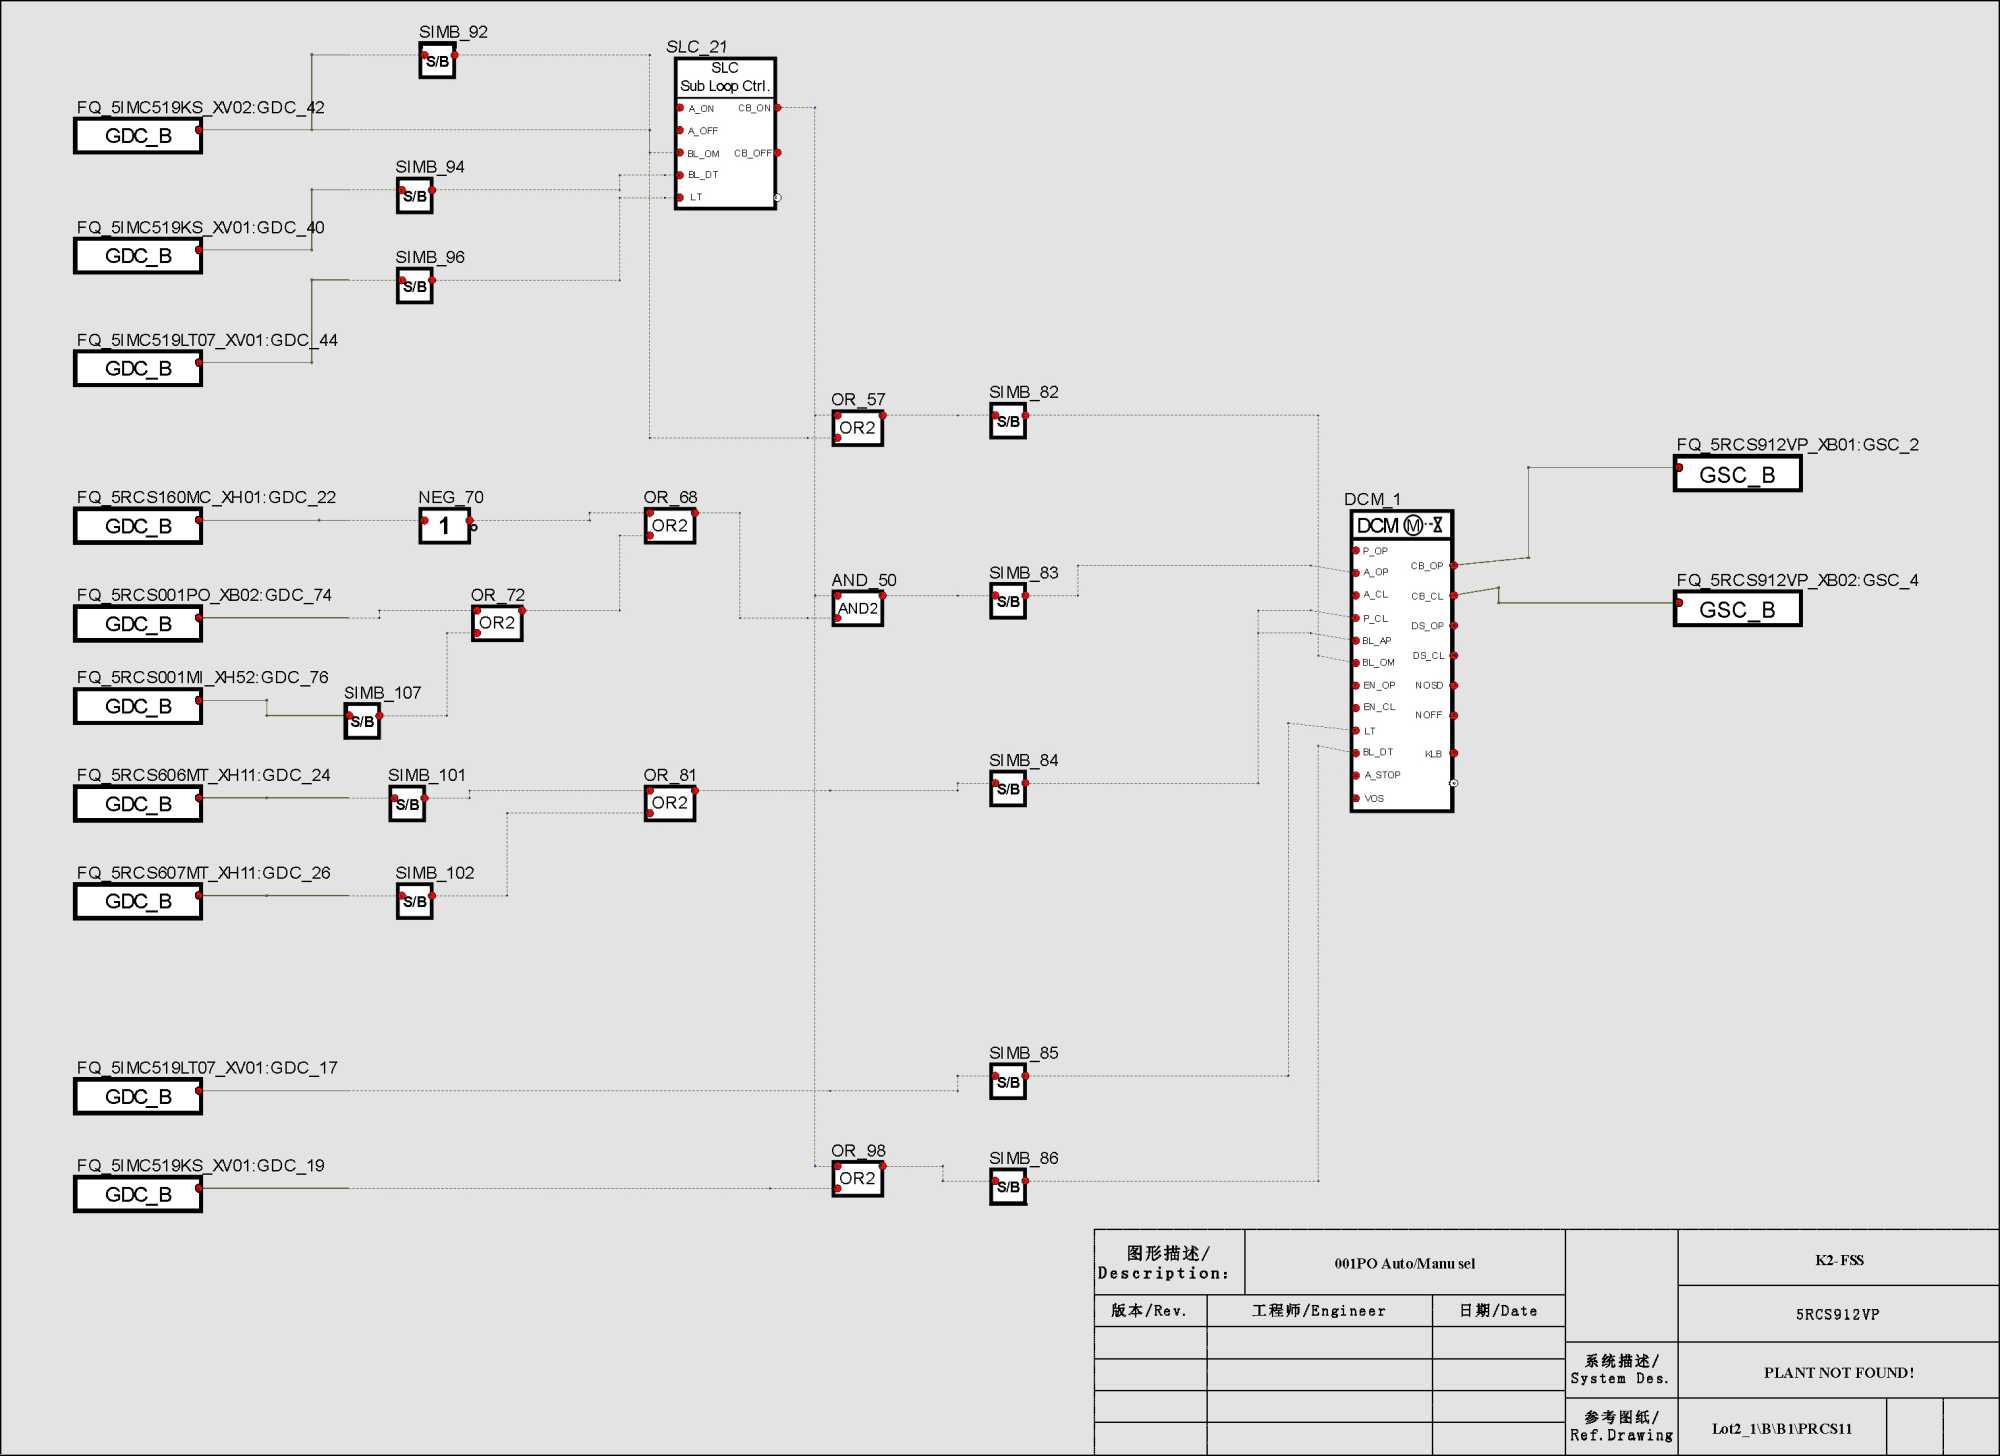The image size is (2000, 1456).
Task: Click the AND_50 AND2 gate
Action: coord(857,608)
